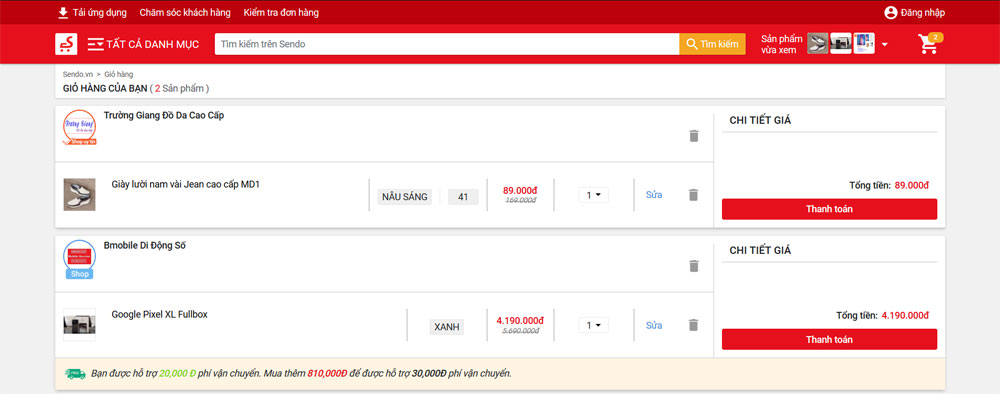
Task: Click Google Pixel product thumbnail in cart
Action: pyautogui.click(x=80, y=325)
